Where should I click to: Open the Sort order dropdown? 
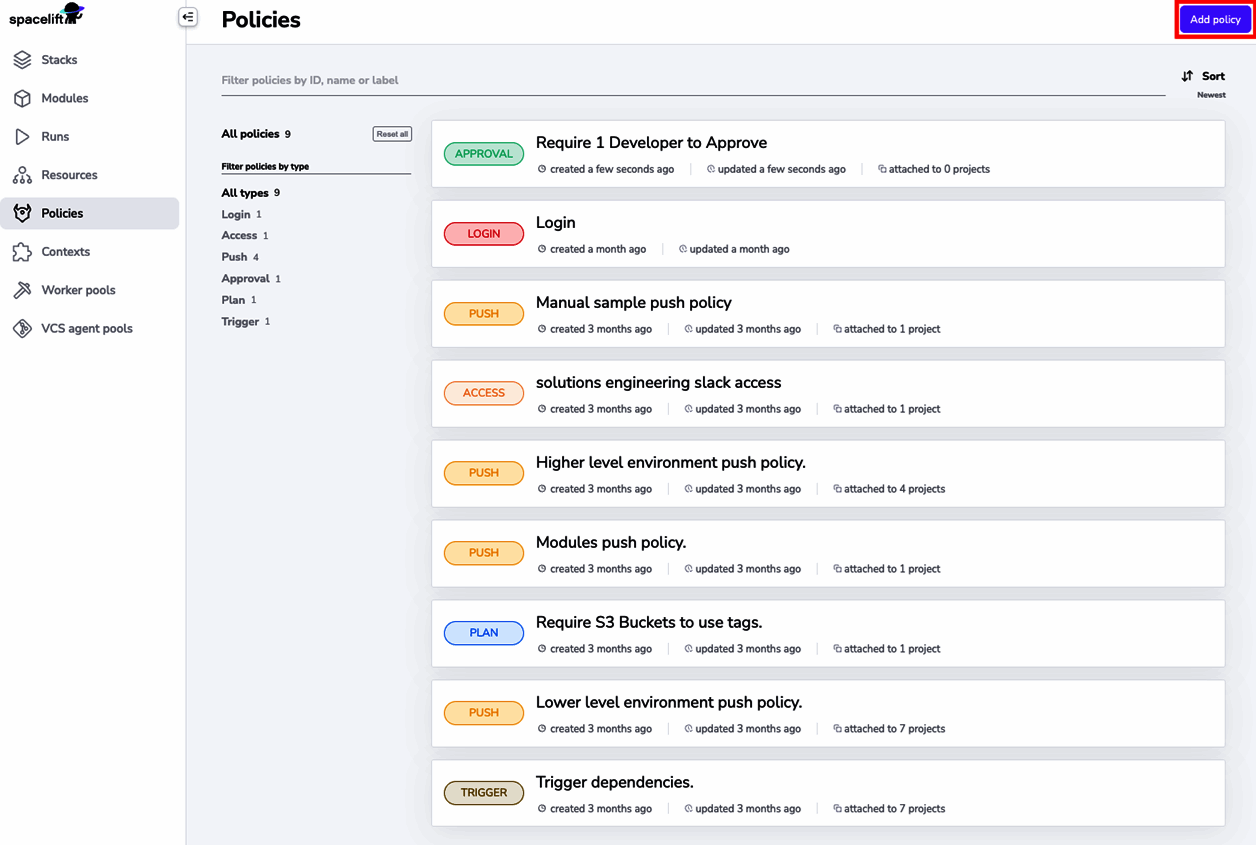pos(1203,76)
